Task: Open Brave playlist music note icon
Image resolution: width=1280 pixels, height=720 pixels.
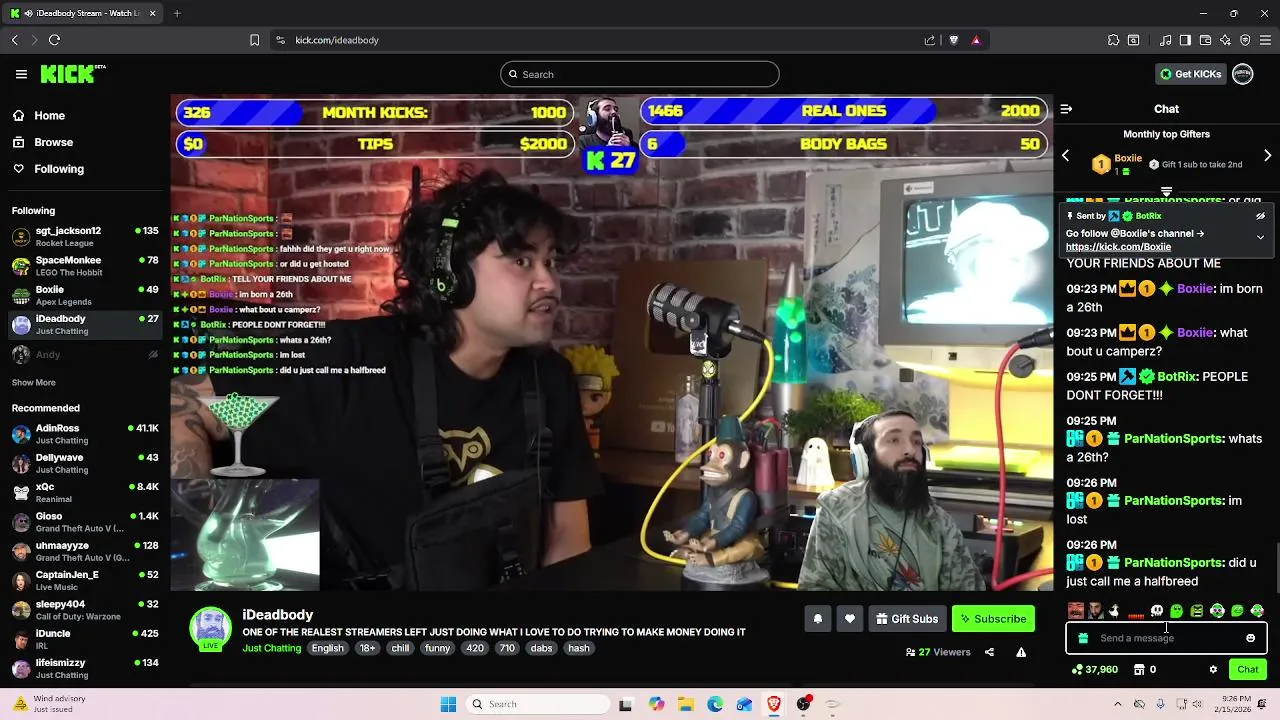Action: 1166,40
